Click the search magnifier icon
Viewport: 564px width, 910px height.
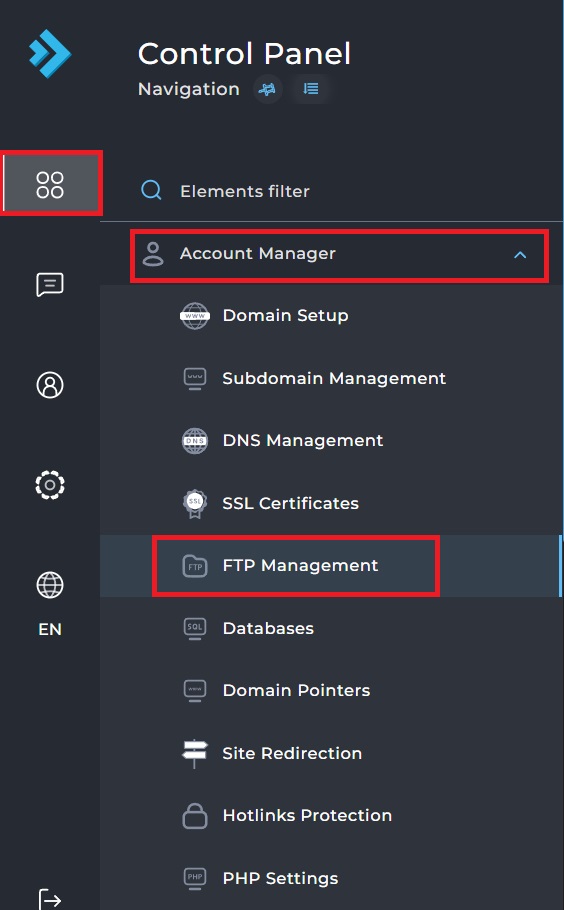point(151,190)
